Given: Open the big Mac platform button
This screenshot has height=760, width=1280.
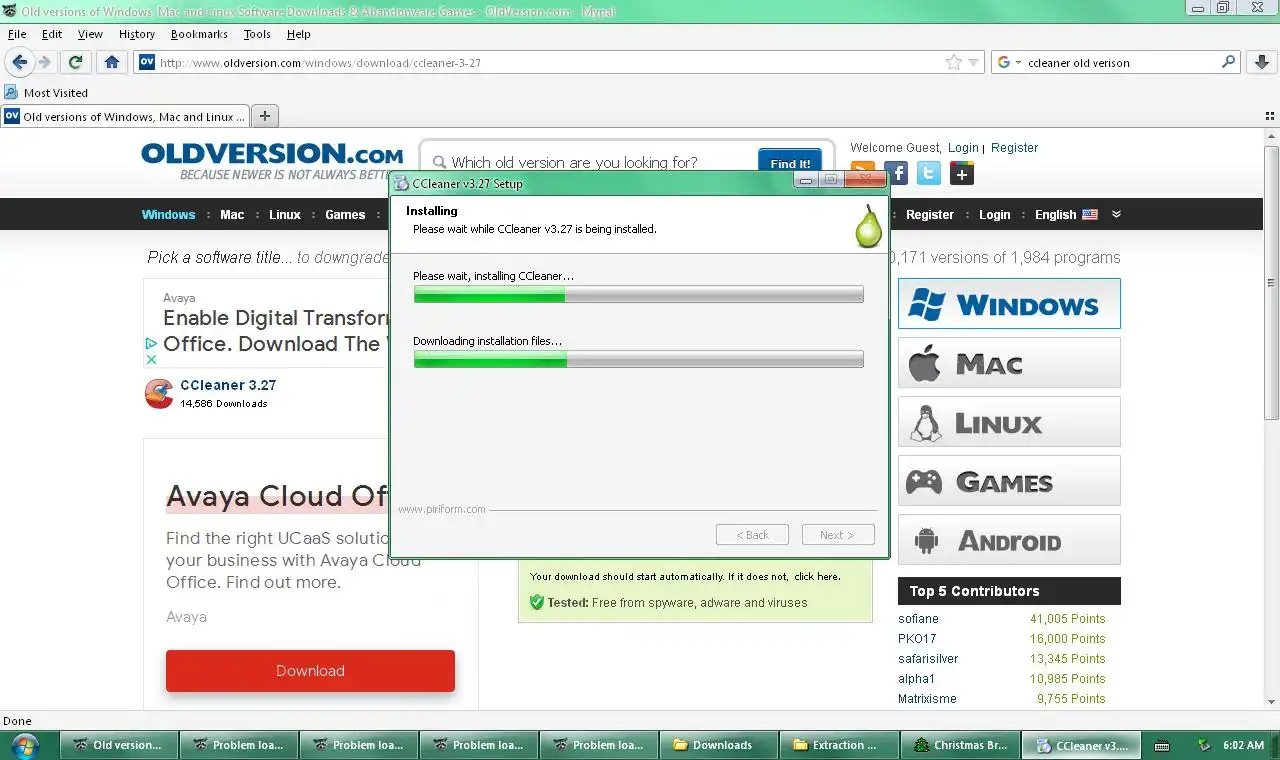Looking at the screenshot, I should tap(1009, 362).
